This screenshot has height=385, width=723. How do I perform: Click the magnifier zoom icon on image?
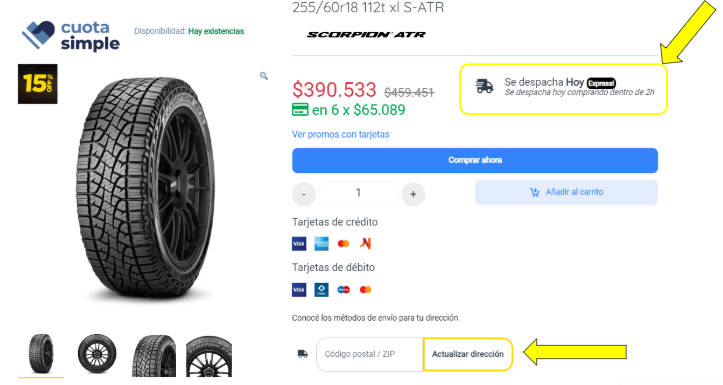click(x=264, y=76)
